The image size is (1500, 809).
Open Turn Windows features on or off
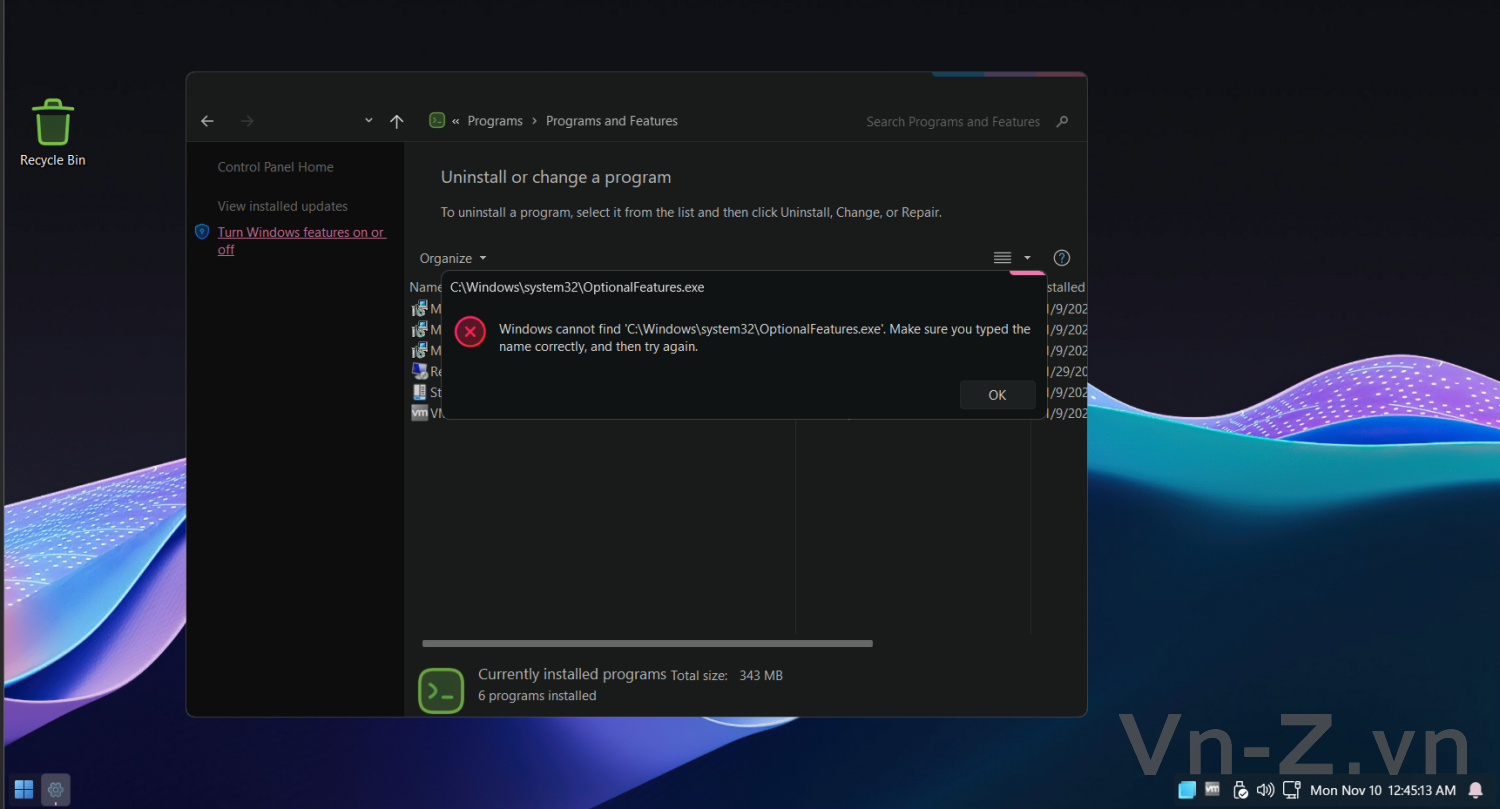[x=300, y=233]
